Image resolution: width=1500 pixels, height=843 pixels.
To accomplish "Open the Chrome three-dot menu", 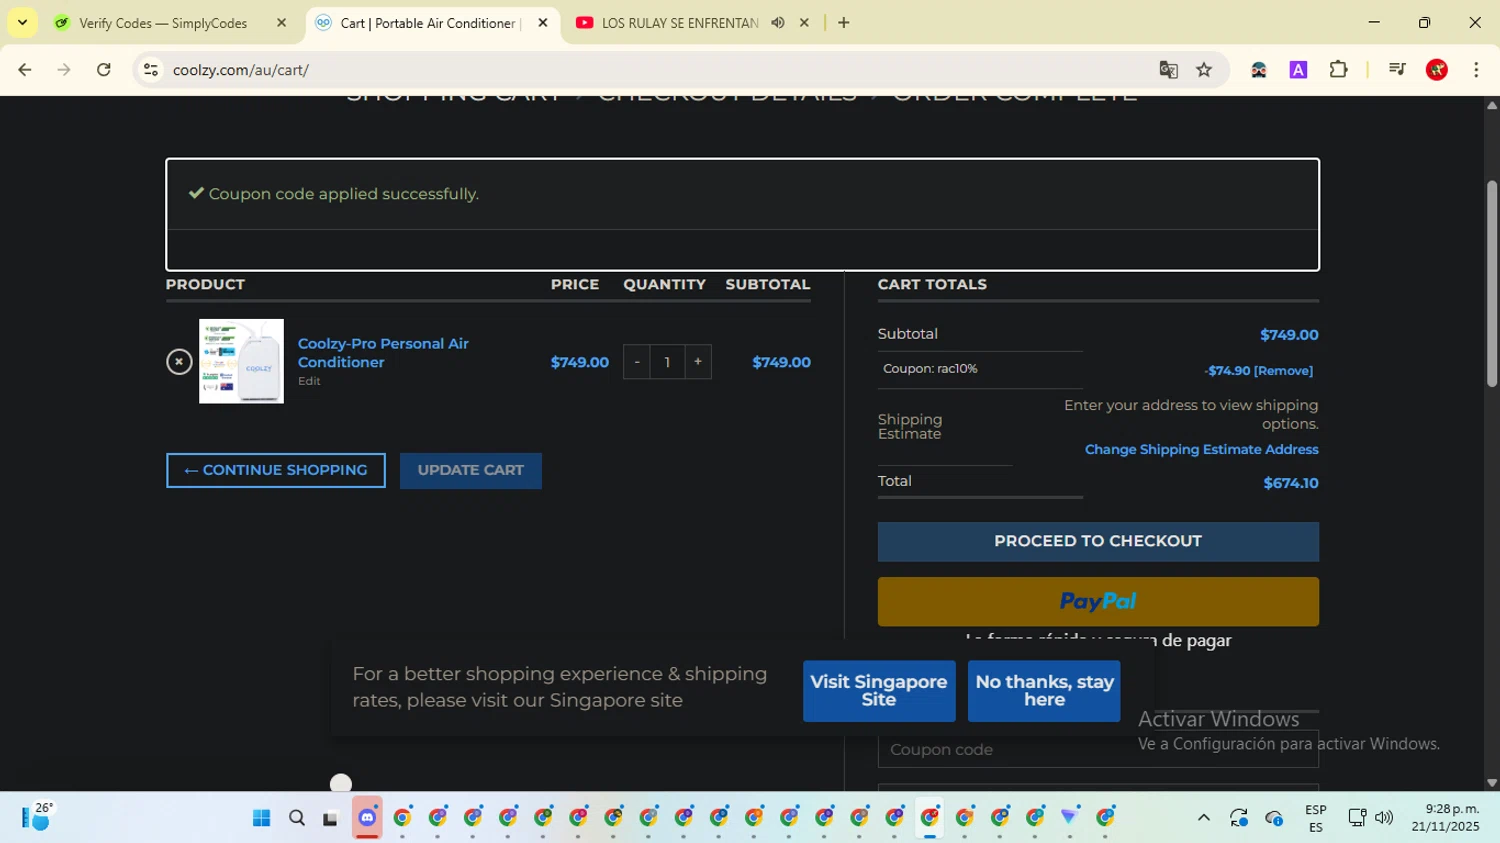I will pyautogui.click(x=1476, y=70).
